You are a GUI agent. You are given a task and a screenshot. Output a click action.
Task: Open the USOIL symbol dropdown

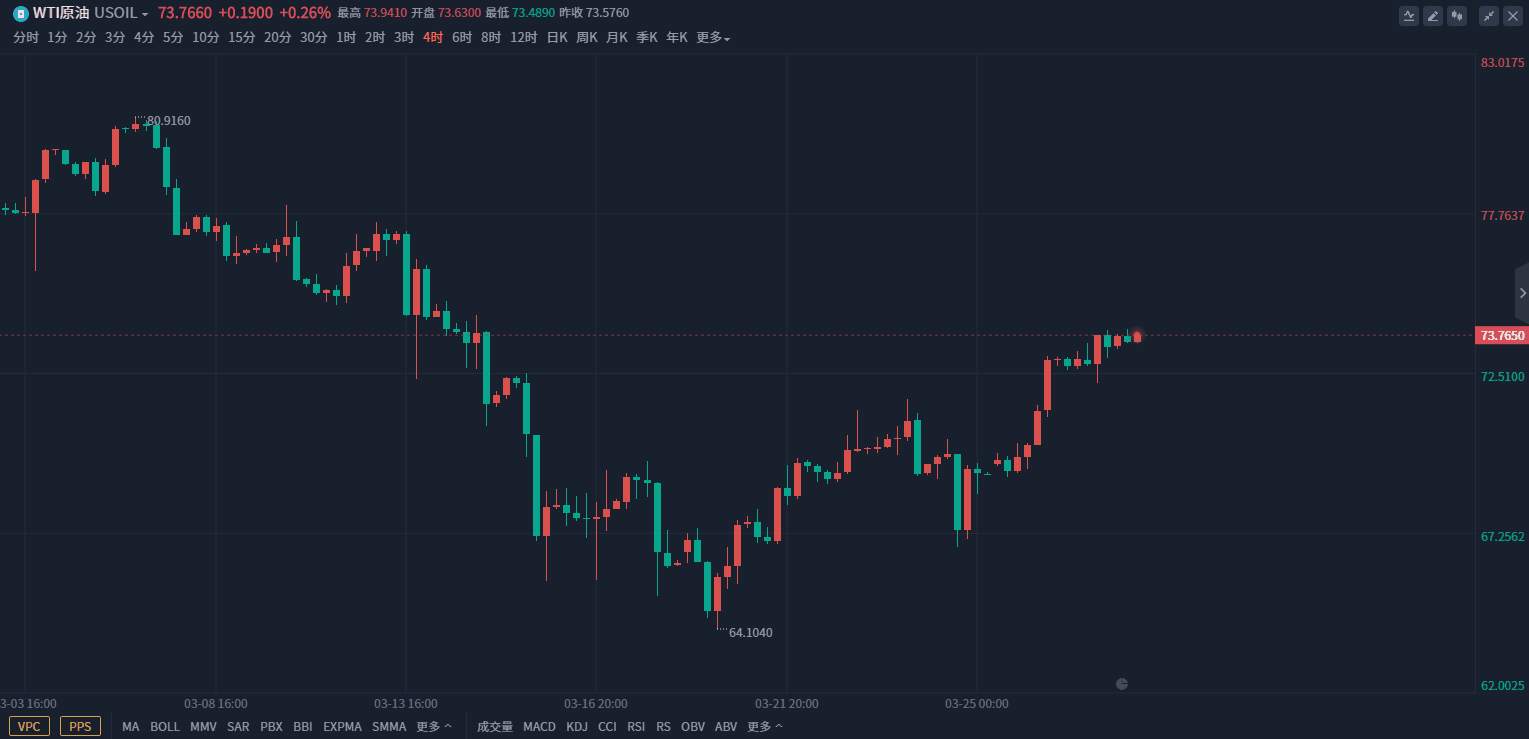tap(121, 13)
